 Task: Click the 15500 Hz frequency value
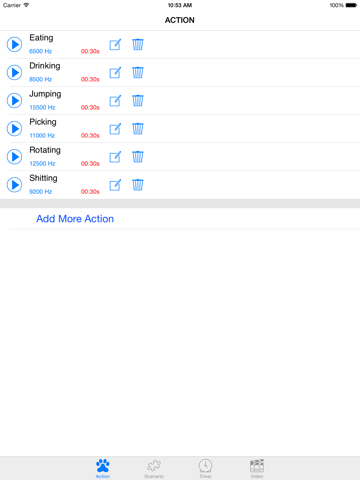[42, 107]
